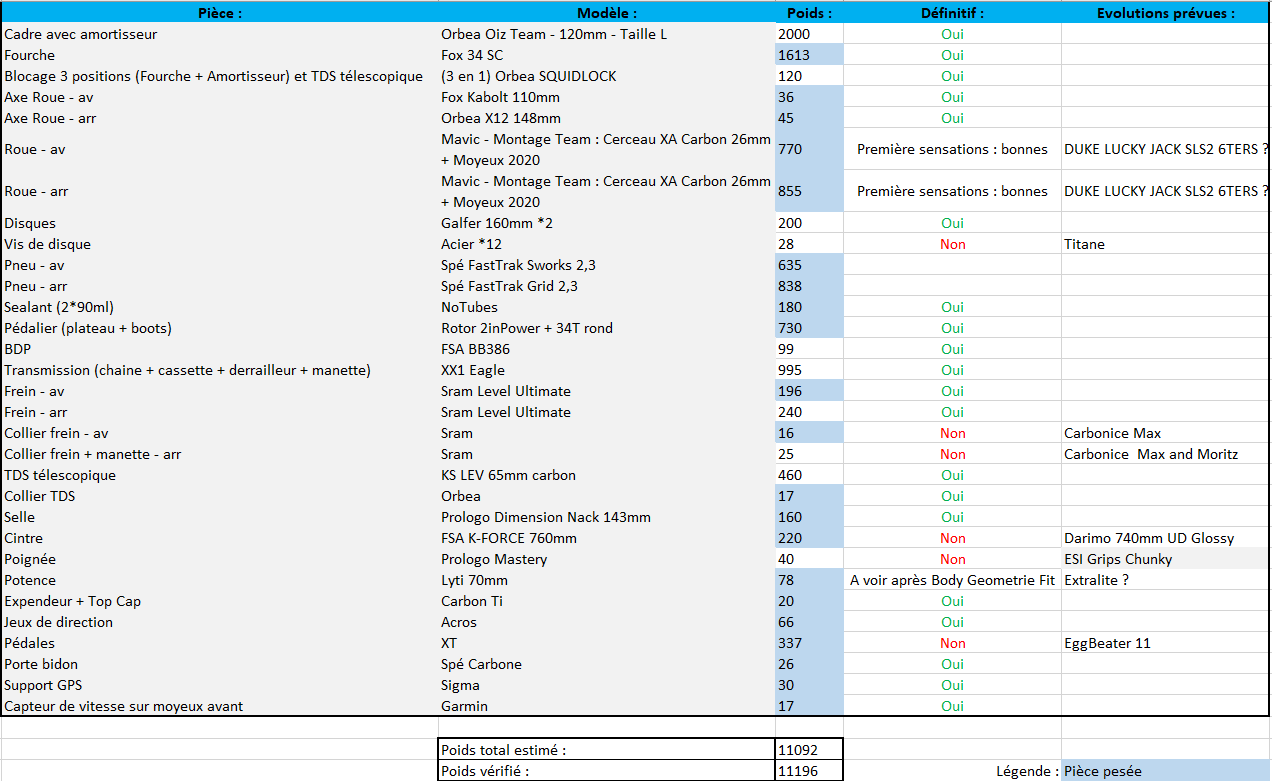Select the Pédales model "XT"
Viewport: 1272px width, 781px height.
[606, 643]
